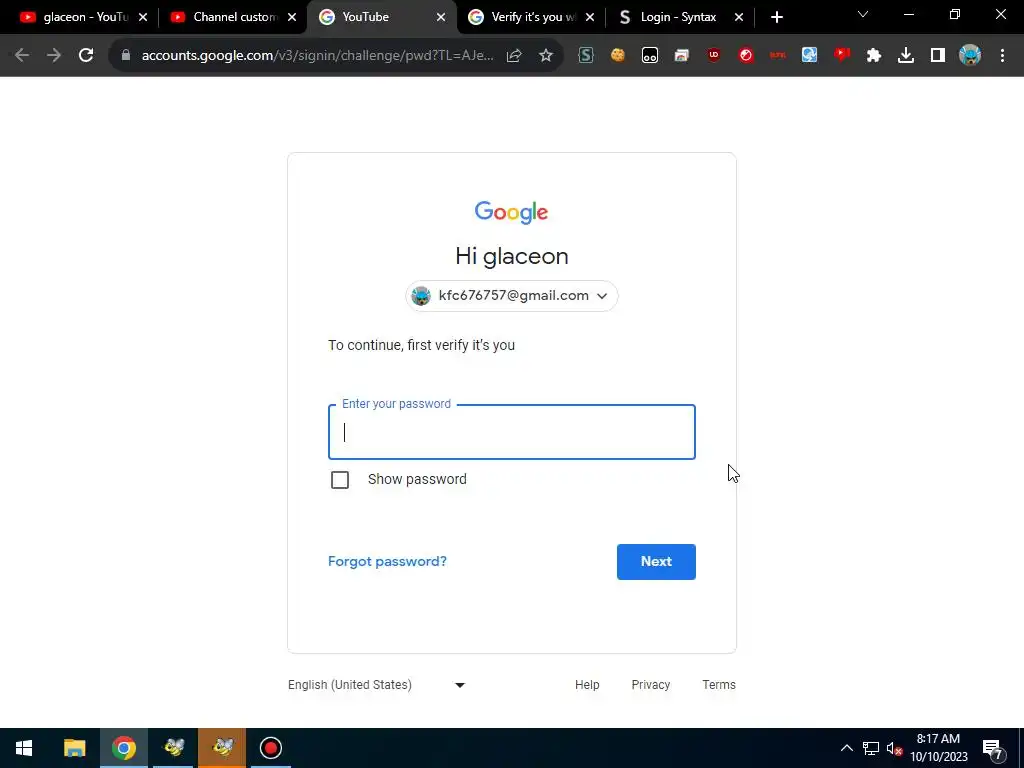Expand the tab search chevron
Image resolution: width=1024 pixels, height=768 pixels.
point(863,15)
